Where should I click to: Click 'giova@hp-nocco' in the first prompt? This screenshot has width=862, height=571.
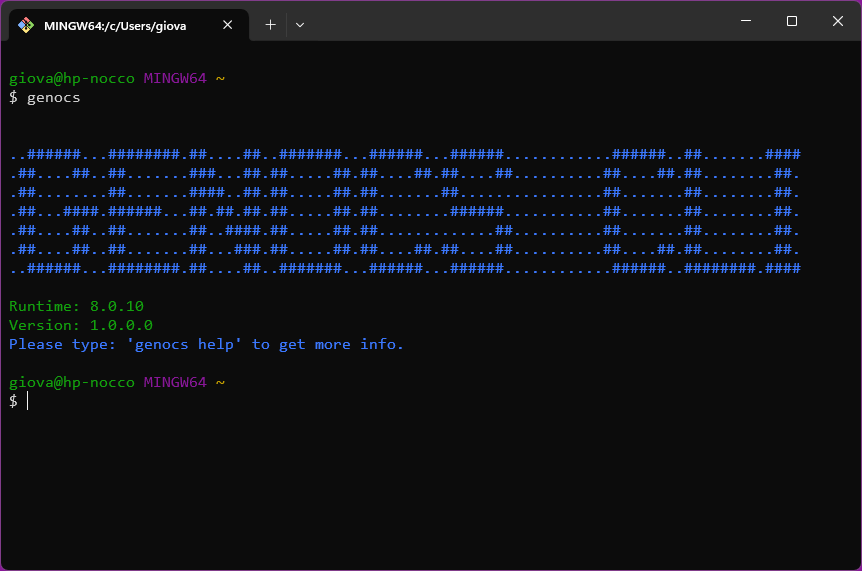coord(71,78)
